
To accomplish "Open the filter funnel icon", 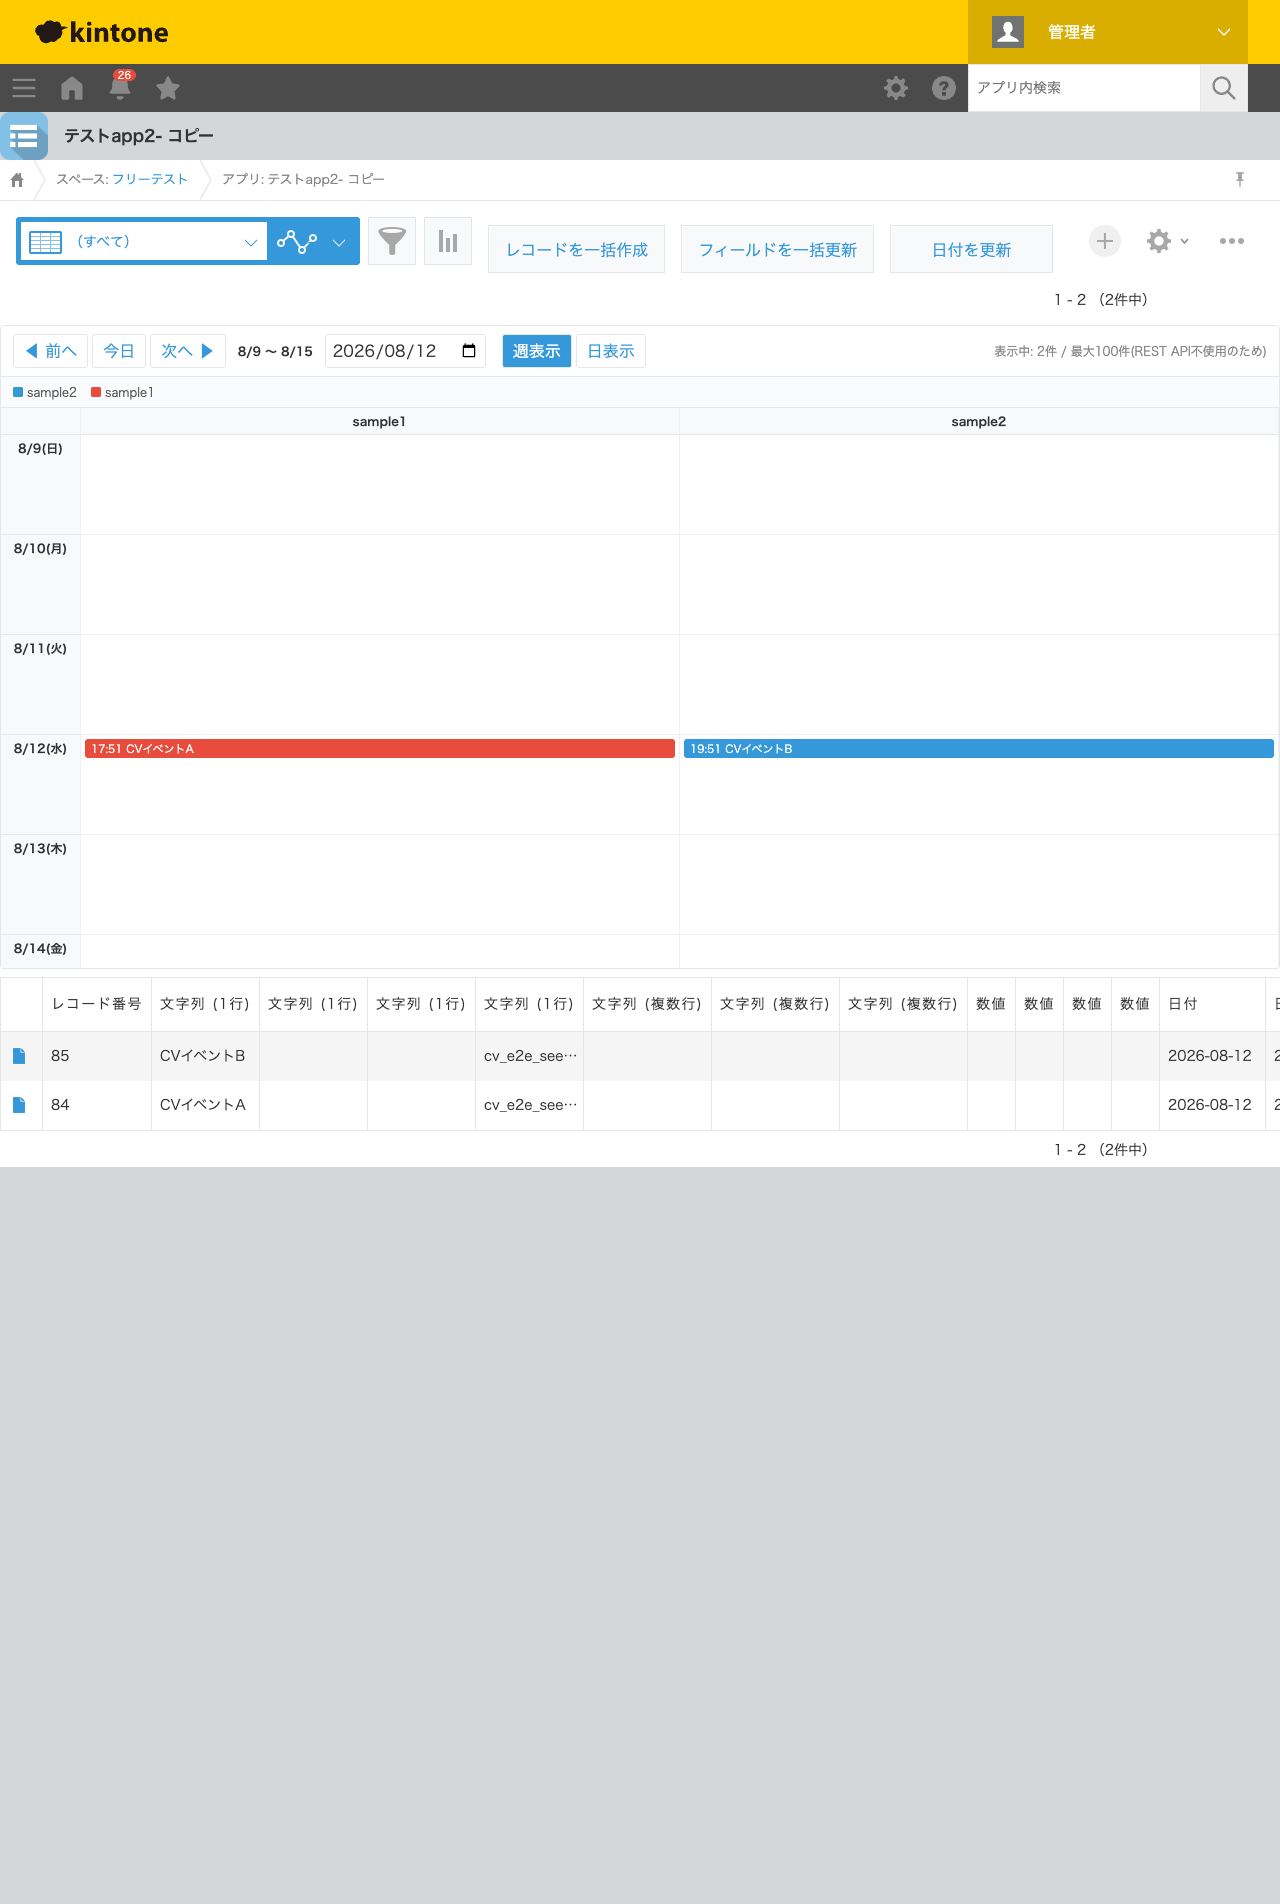I will coord(392,241).
